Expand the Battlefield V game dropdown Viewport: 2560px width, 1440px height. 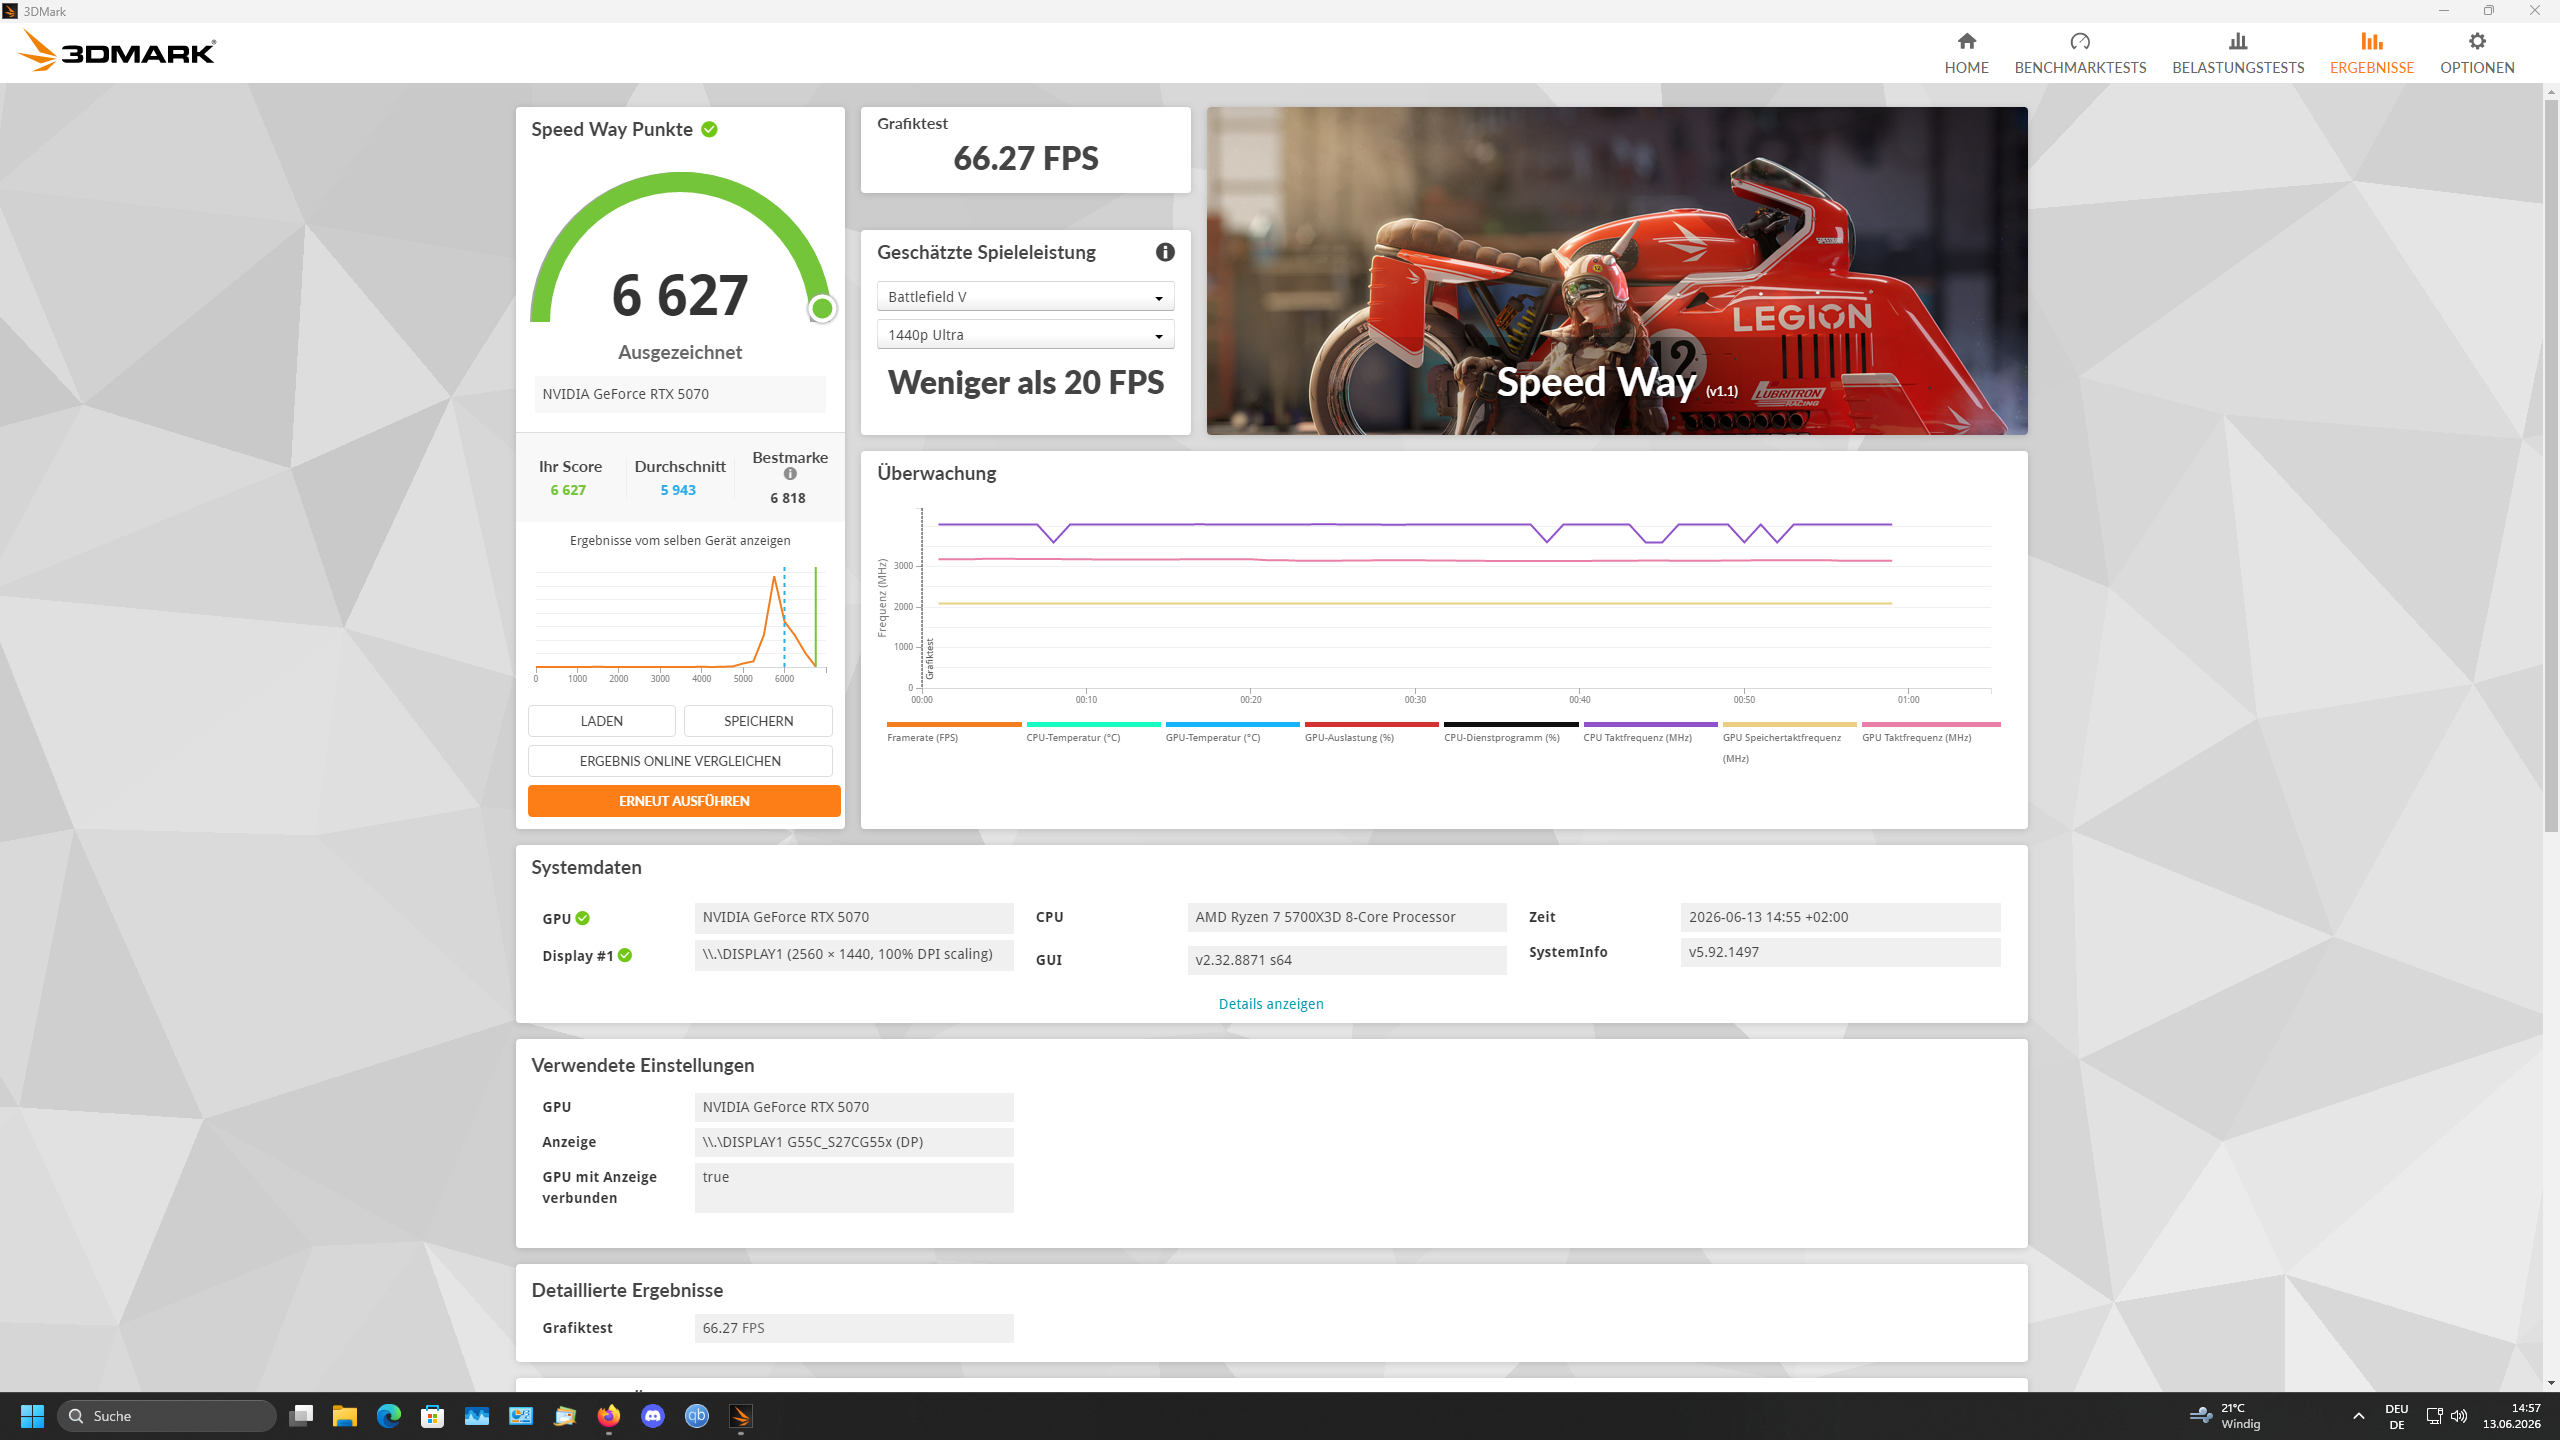(x=1025, y=297)
